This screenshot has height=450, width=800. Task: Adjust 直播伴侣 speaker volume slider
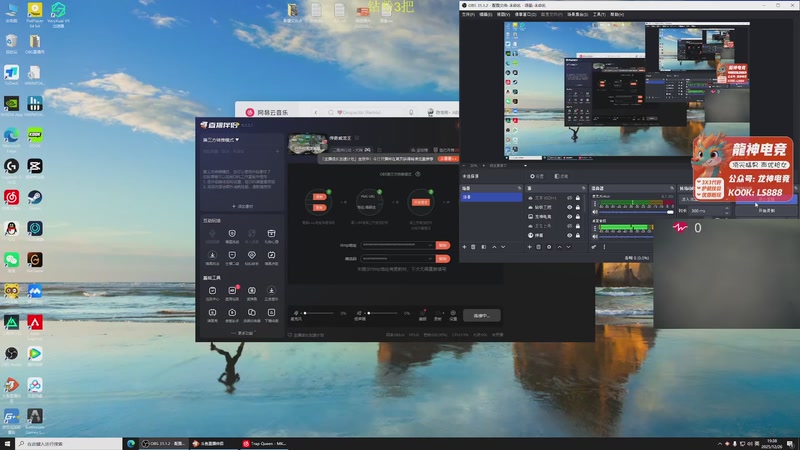click(x=383, y=313)
